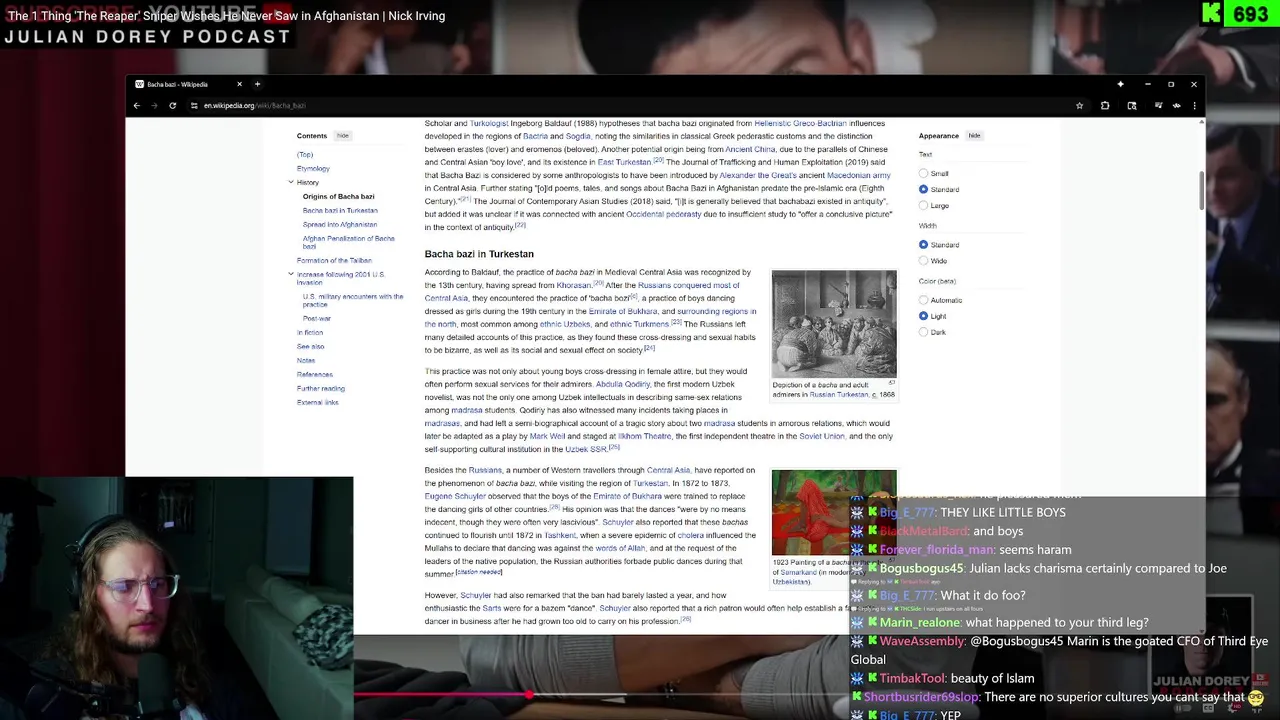1280x720 pixels.
Task: Select Dark color mode
Action: [924, 332]
